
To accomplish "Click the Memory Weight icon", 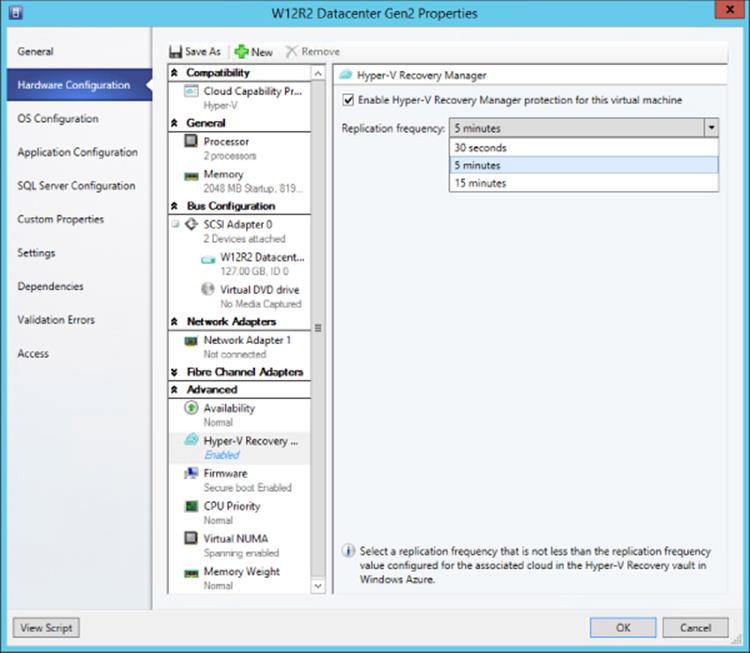I will (x=191, y=573).
